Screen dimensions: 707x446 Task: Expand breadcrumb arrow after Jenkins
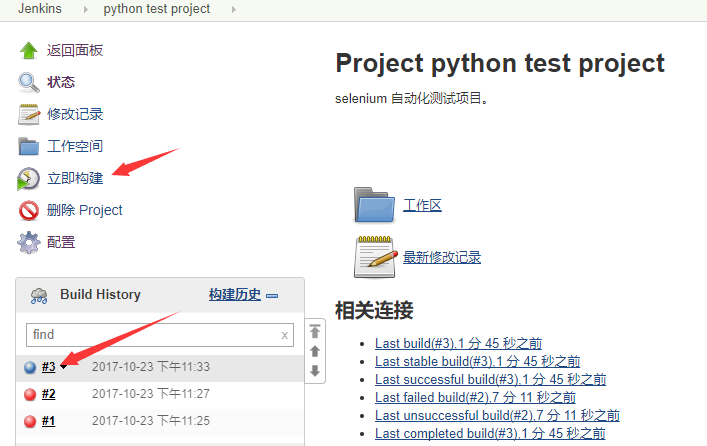point(86,9)
